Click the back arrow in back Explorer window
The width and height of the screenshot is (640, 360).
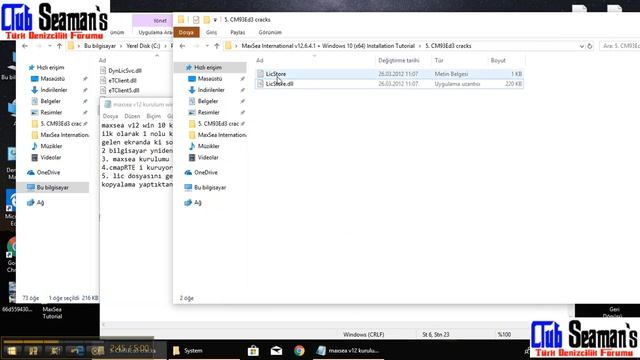point(25,46)
